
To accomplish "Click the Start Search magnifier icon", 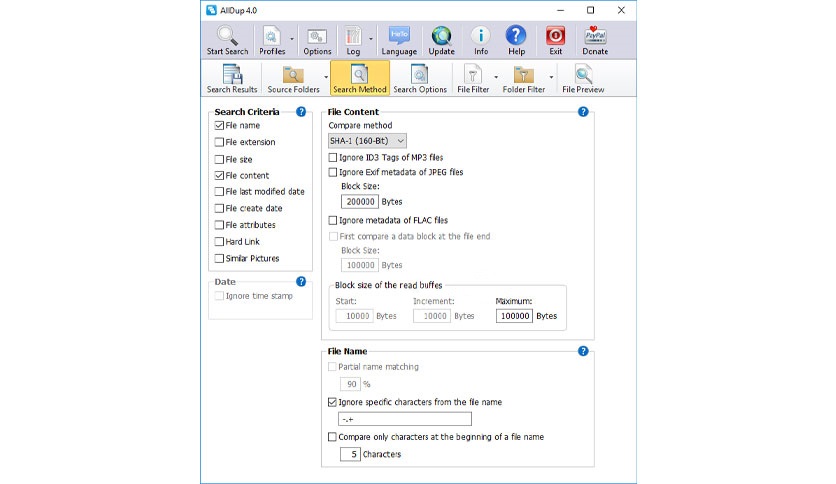I will click(227, 37).
